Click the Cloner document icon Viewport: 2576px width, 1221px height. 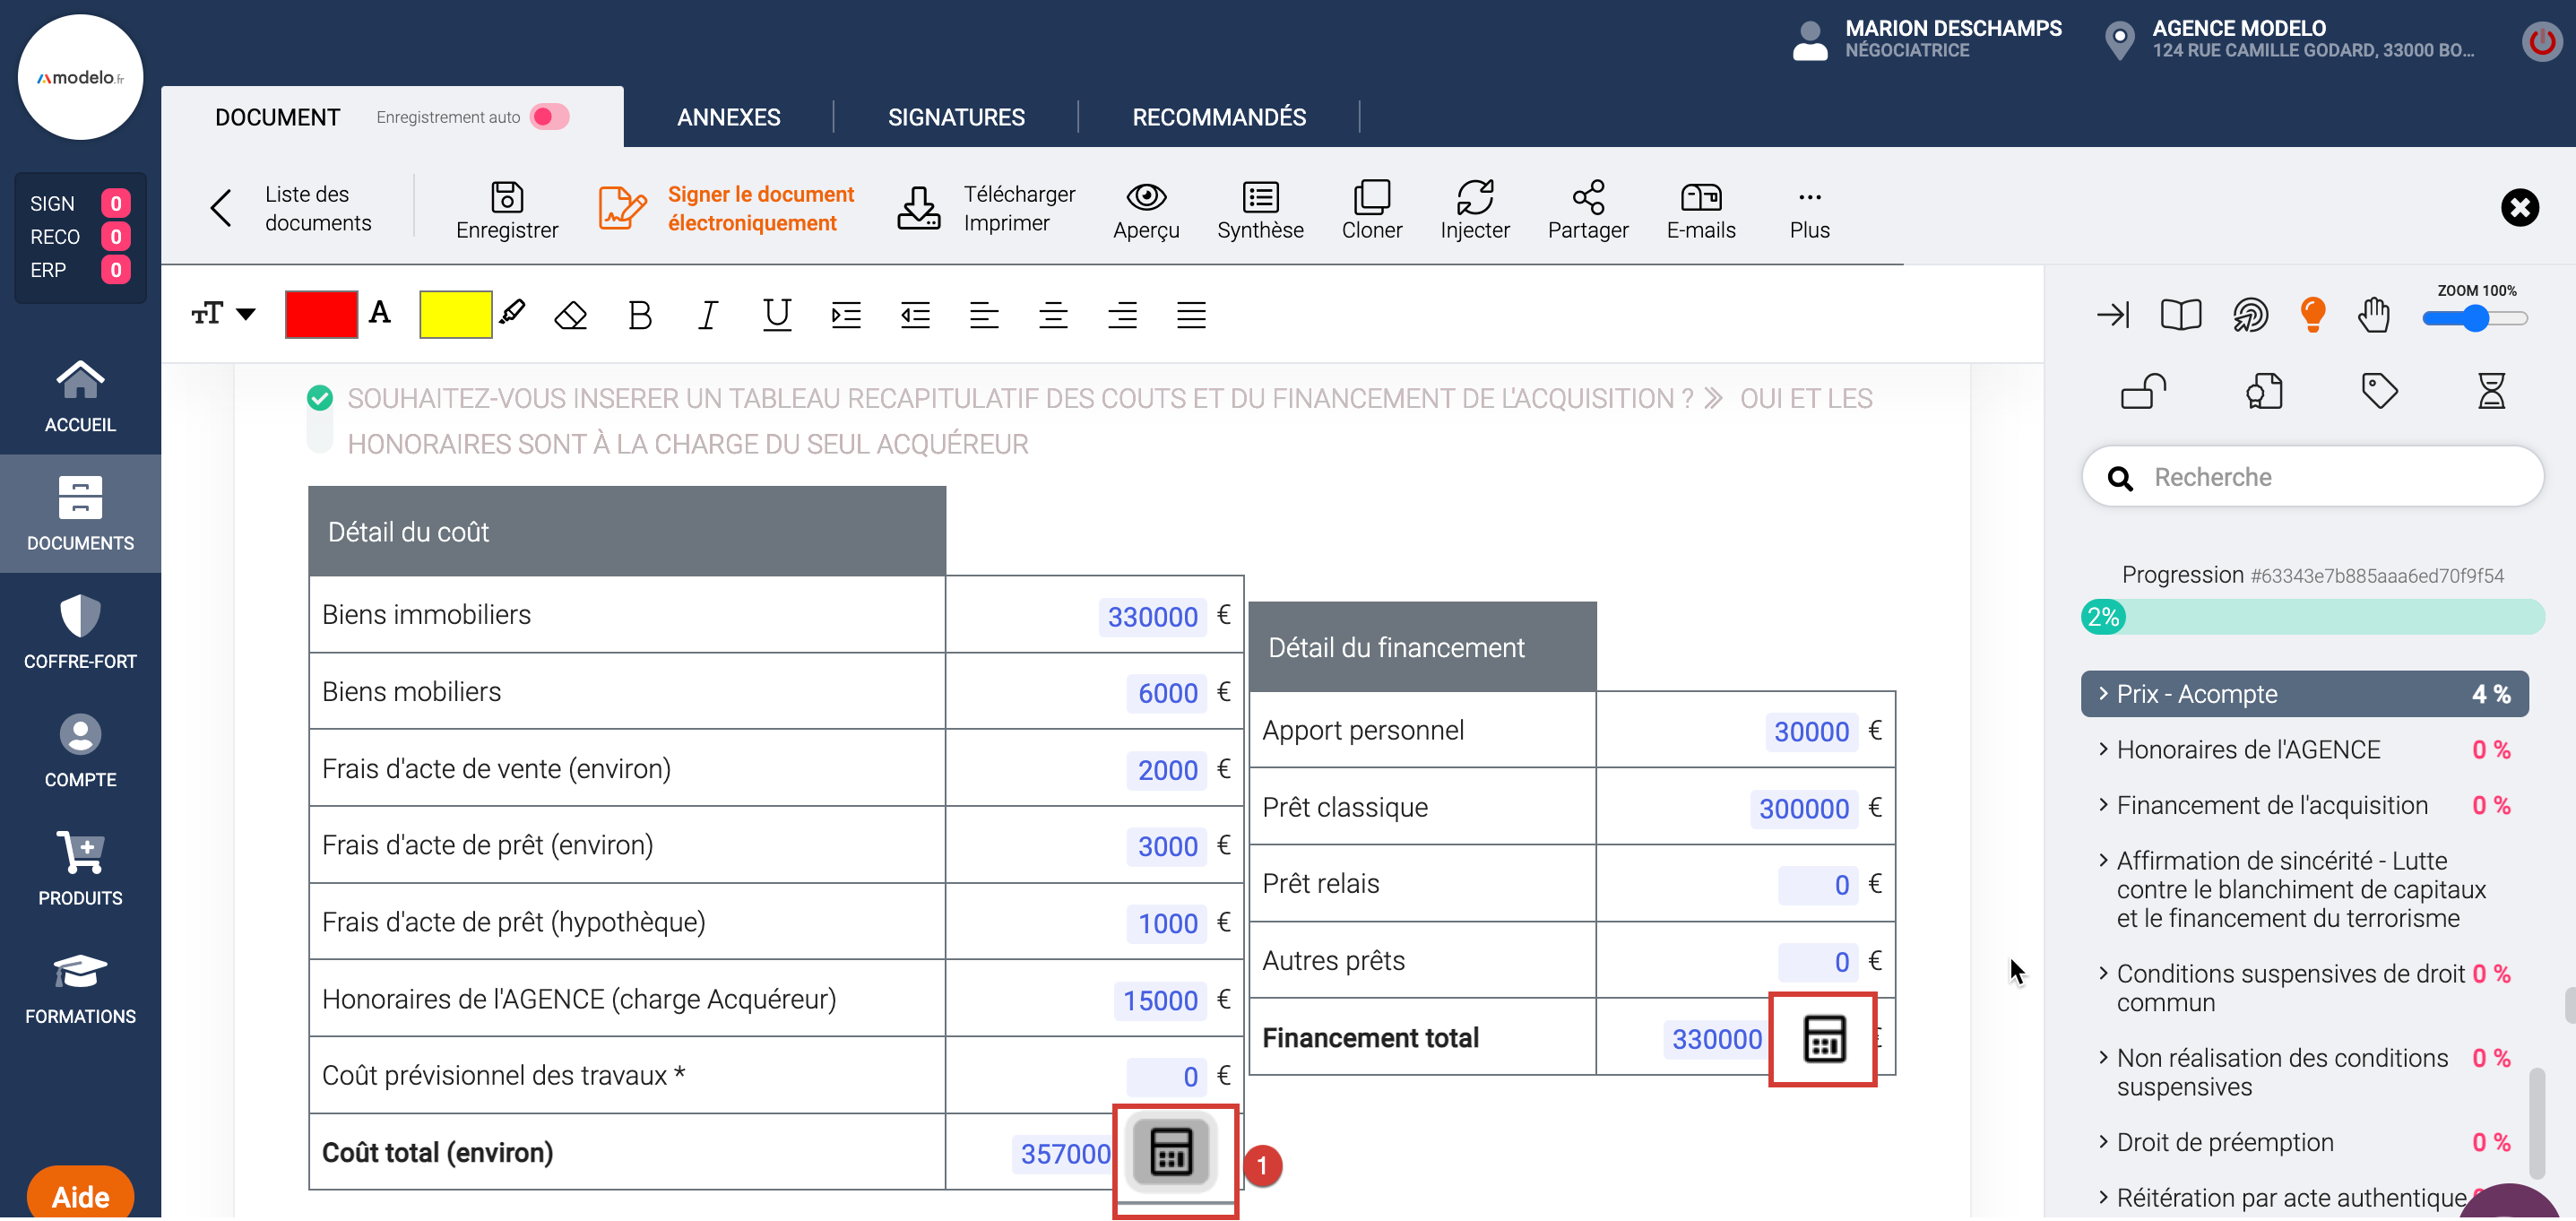1371,197
